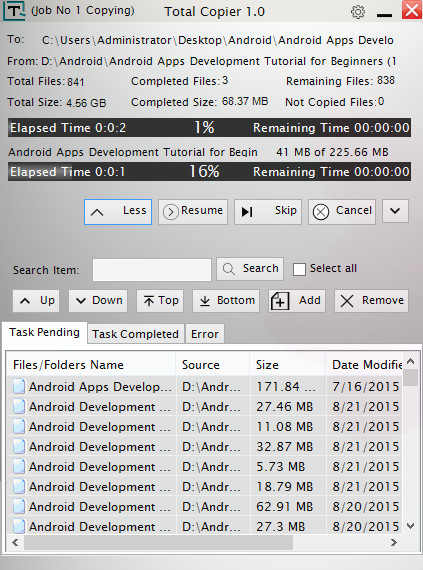Add files to the task list
The image size is (423, 570).
pyautogui.click(x=297, y=301)
